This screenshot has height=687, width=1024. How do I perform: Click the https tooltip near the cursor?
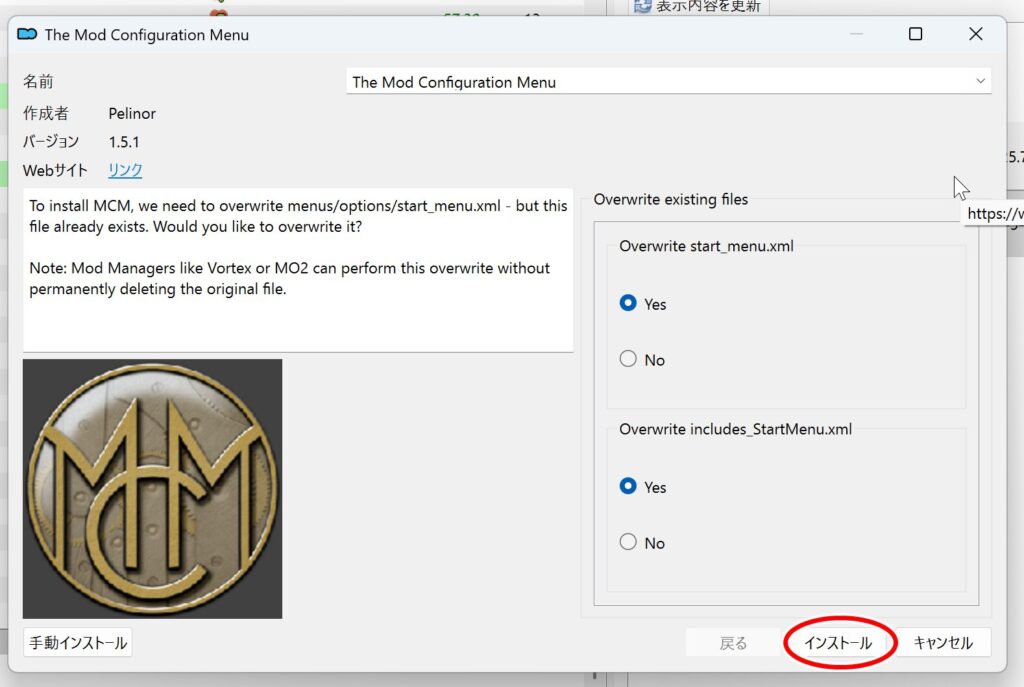point(994,214)
